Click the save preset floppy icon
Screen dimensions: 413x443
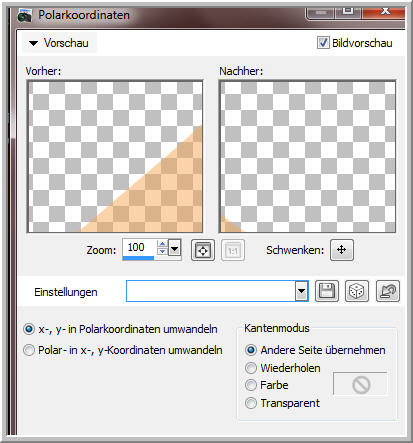click(327, 291)
